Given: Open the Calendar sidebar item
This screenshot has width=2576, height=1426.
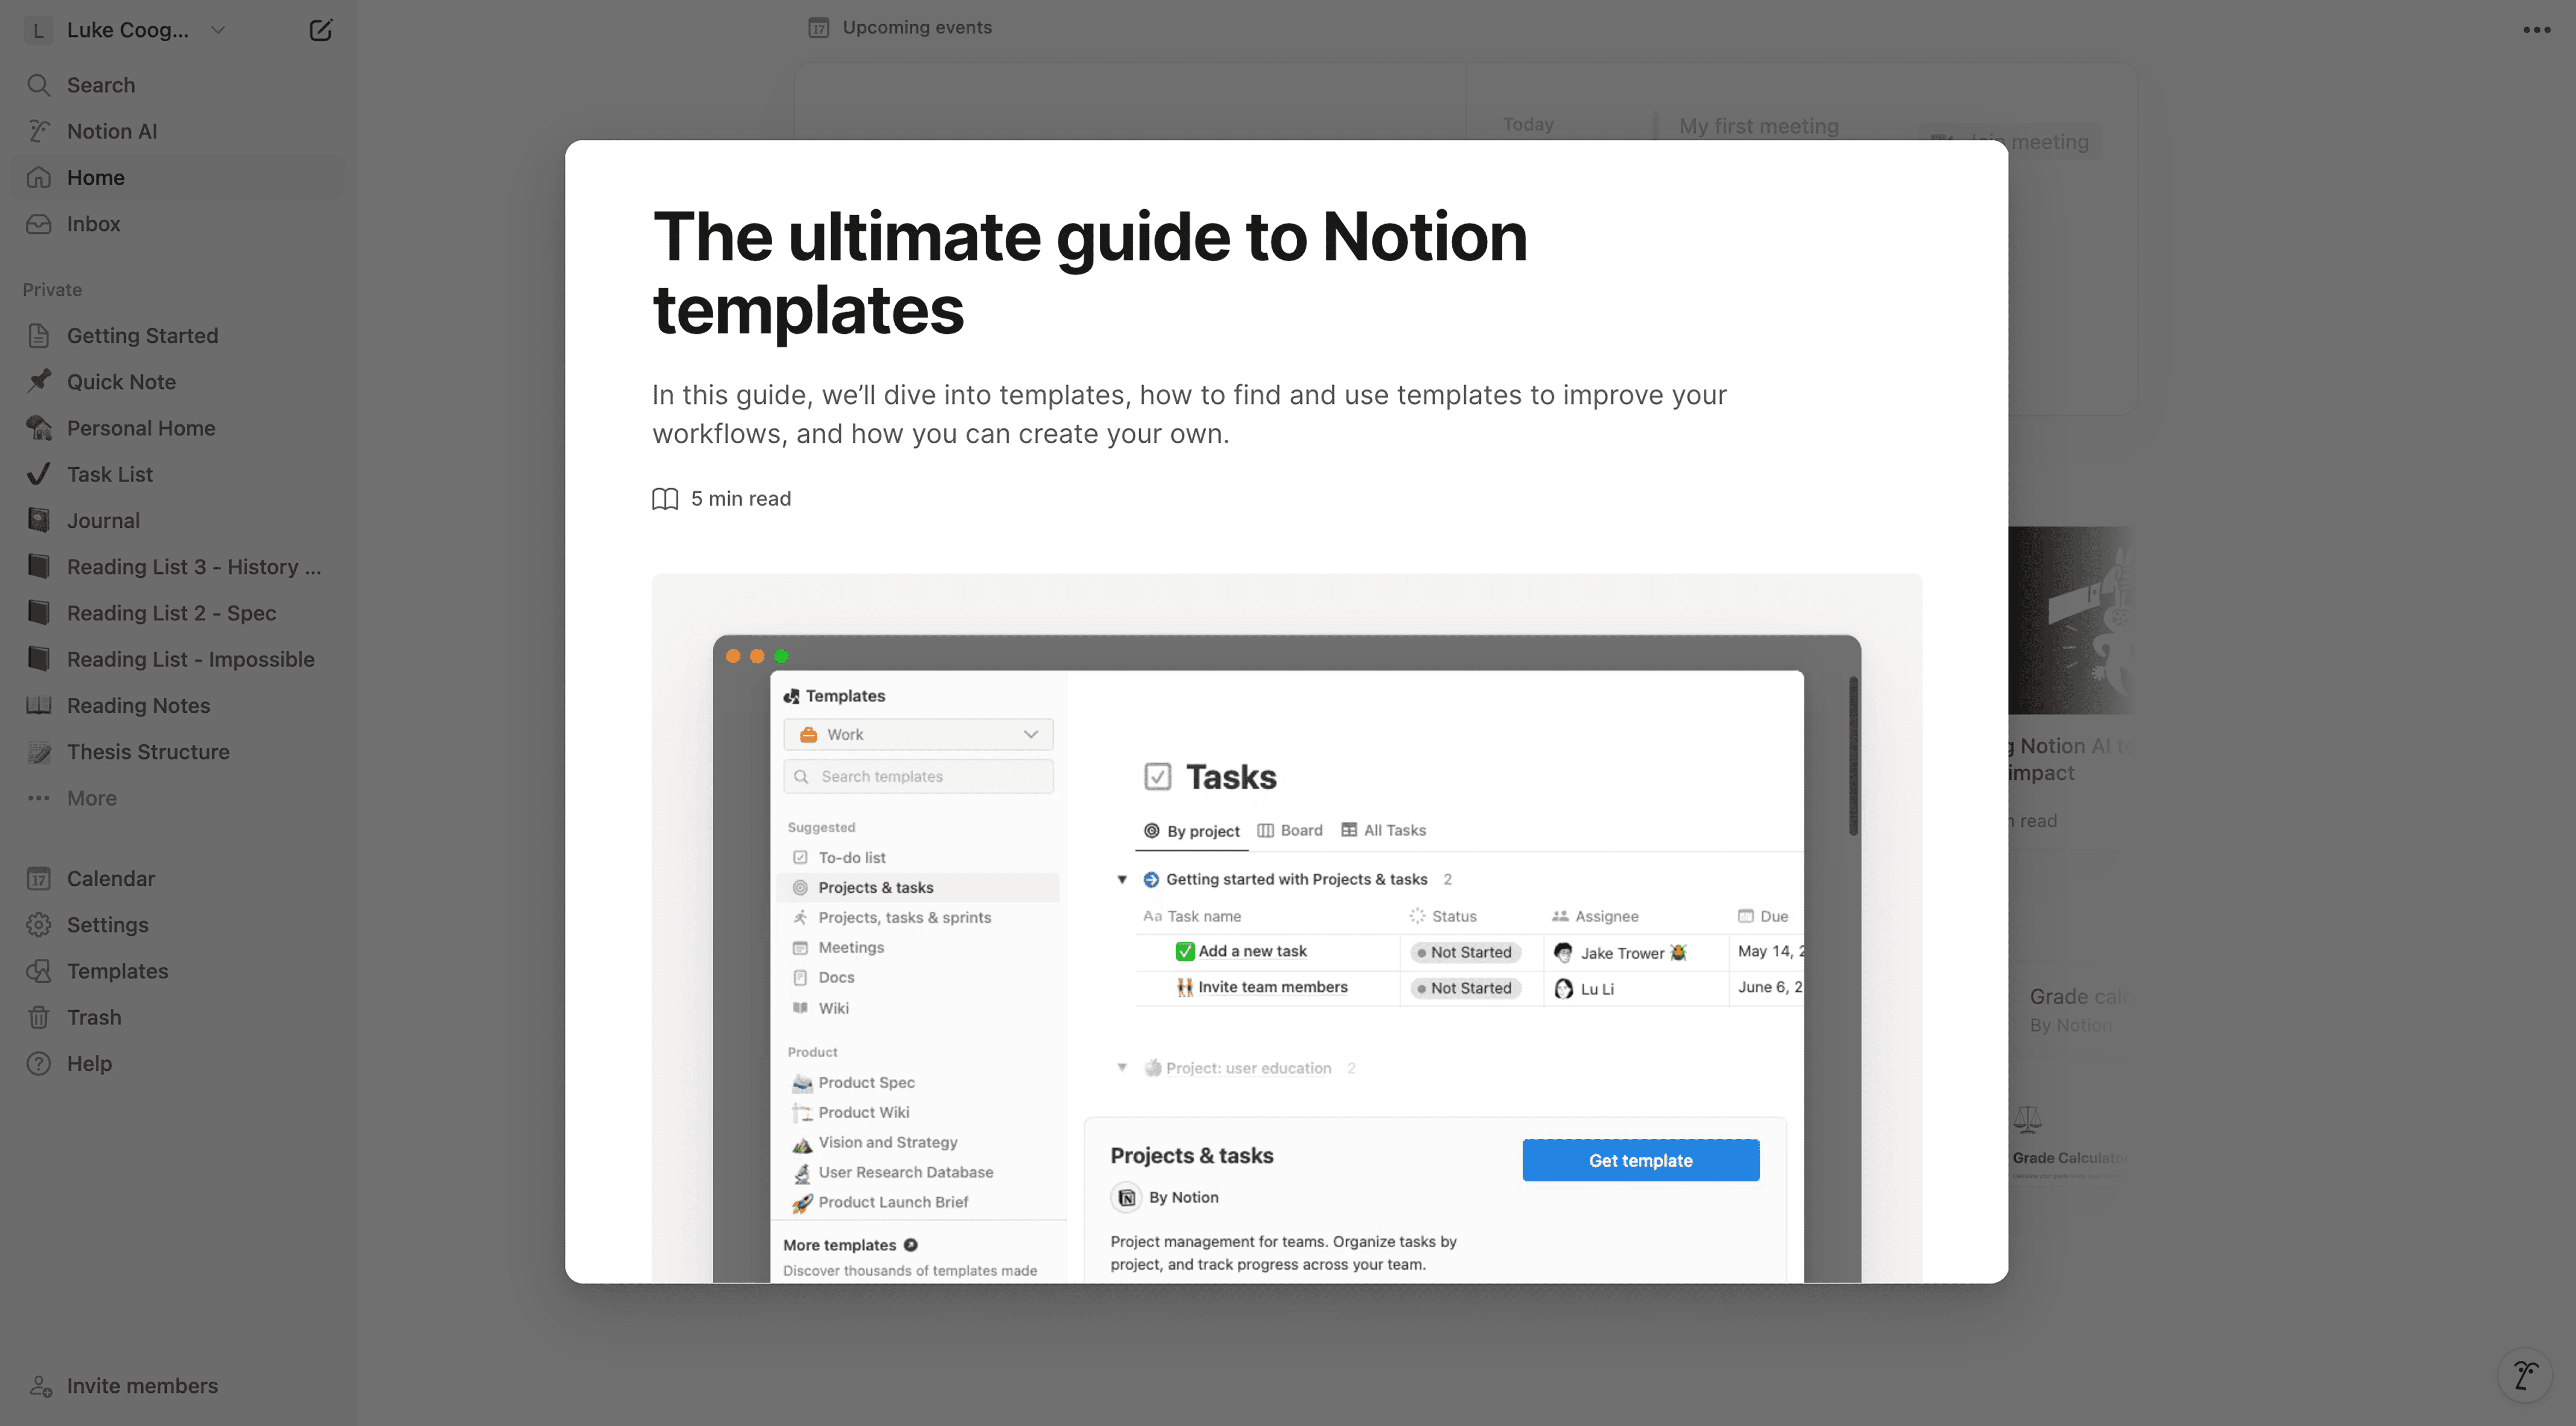Looking at the screenshot, I should (x=110, y=878).
